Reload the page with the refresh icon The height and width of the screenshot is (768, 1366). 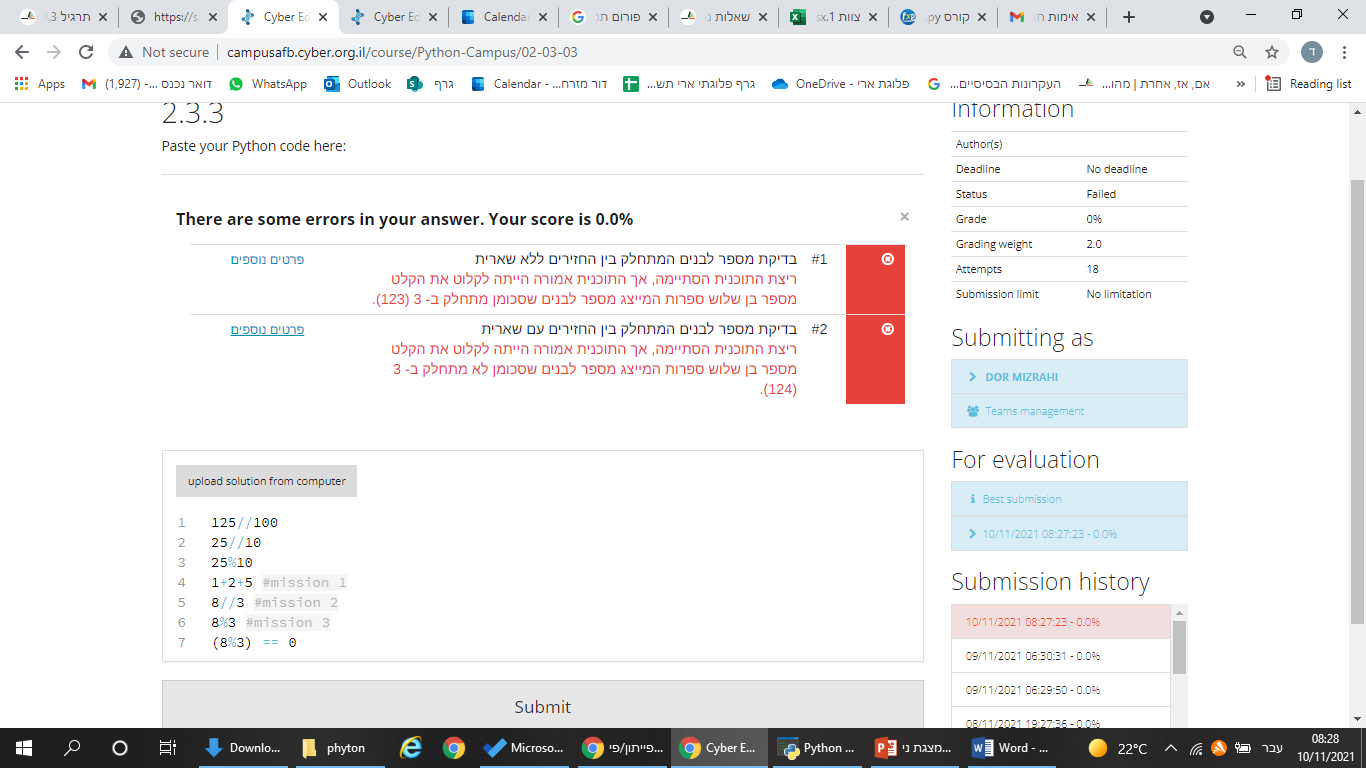click(x=86, y=52)
